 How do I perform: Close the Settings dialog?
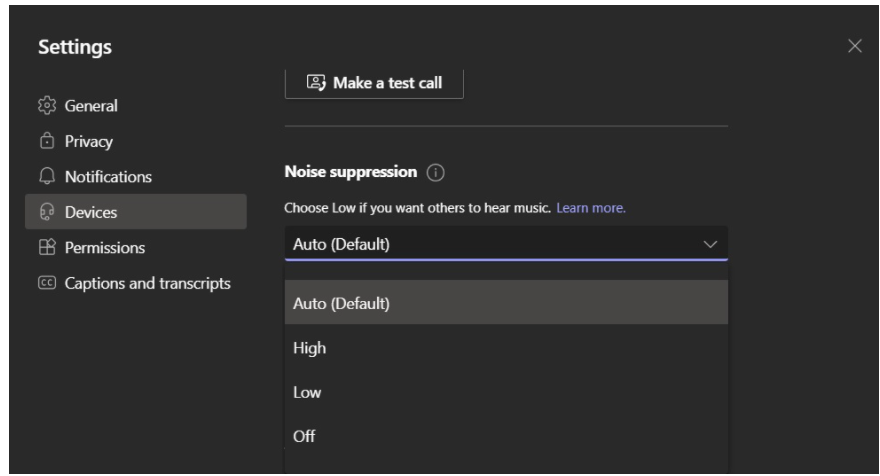(855, 46)
